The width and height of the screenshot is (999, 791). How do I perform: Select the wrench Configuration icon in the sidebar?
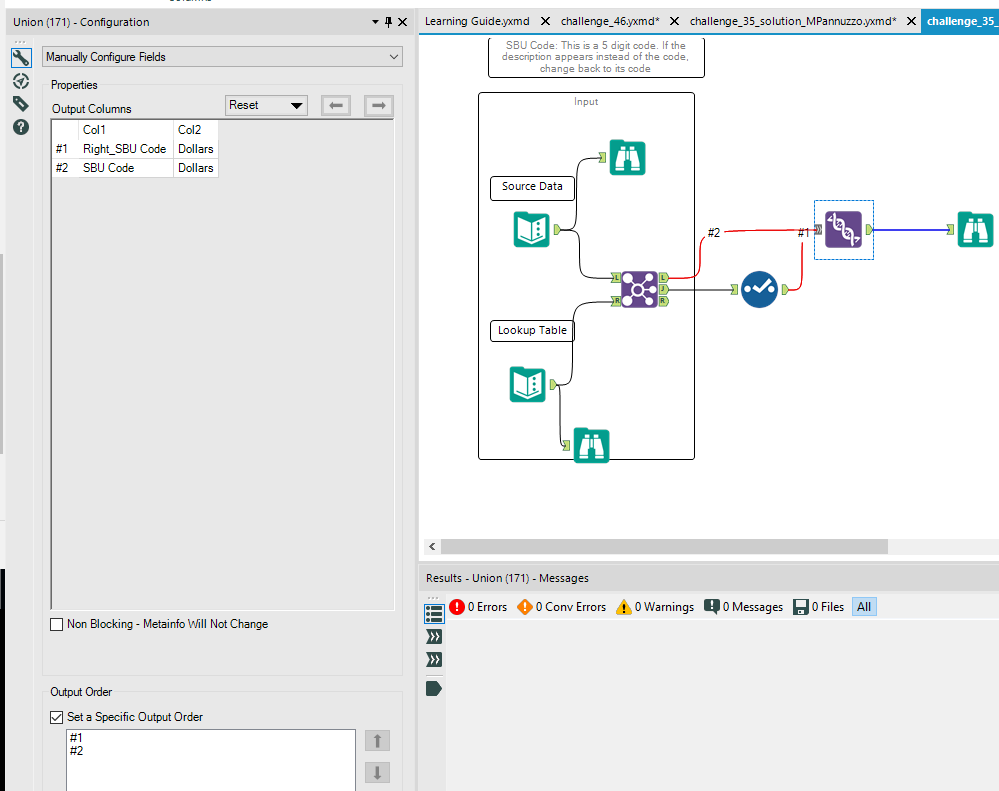[20, 57]
